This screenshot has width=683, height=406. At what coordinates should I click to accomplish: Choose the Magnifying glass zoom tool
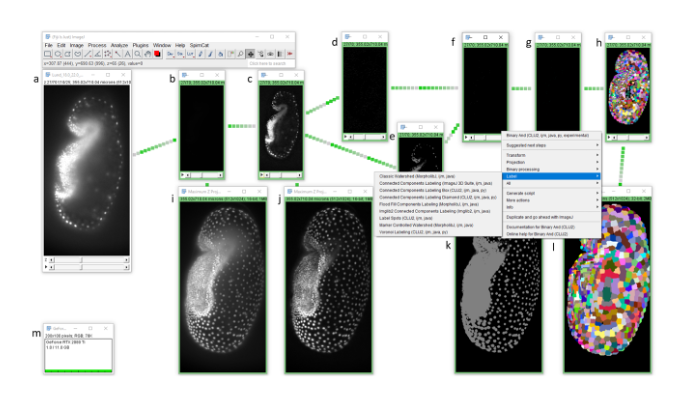click(x=137, y=54)
